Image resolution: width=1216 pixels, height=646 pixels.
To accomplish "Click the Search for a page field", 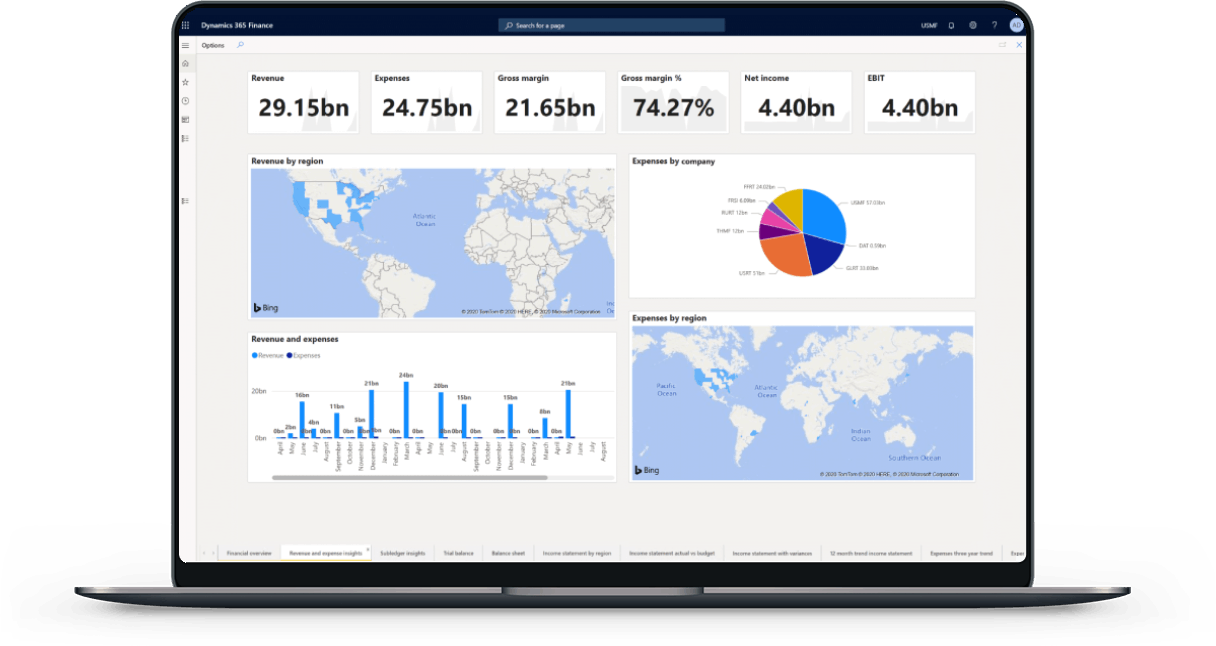I will (611, 25).
